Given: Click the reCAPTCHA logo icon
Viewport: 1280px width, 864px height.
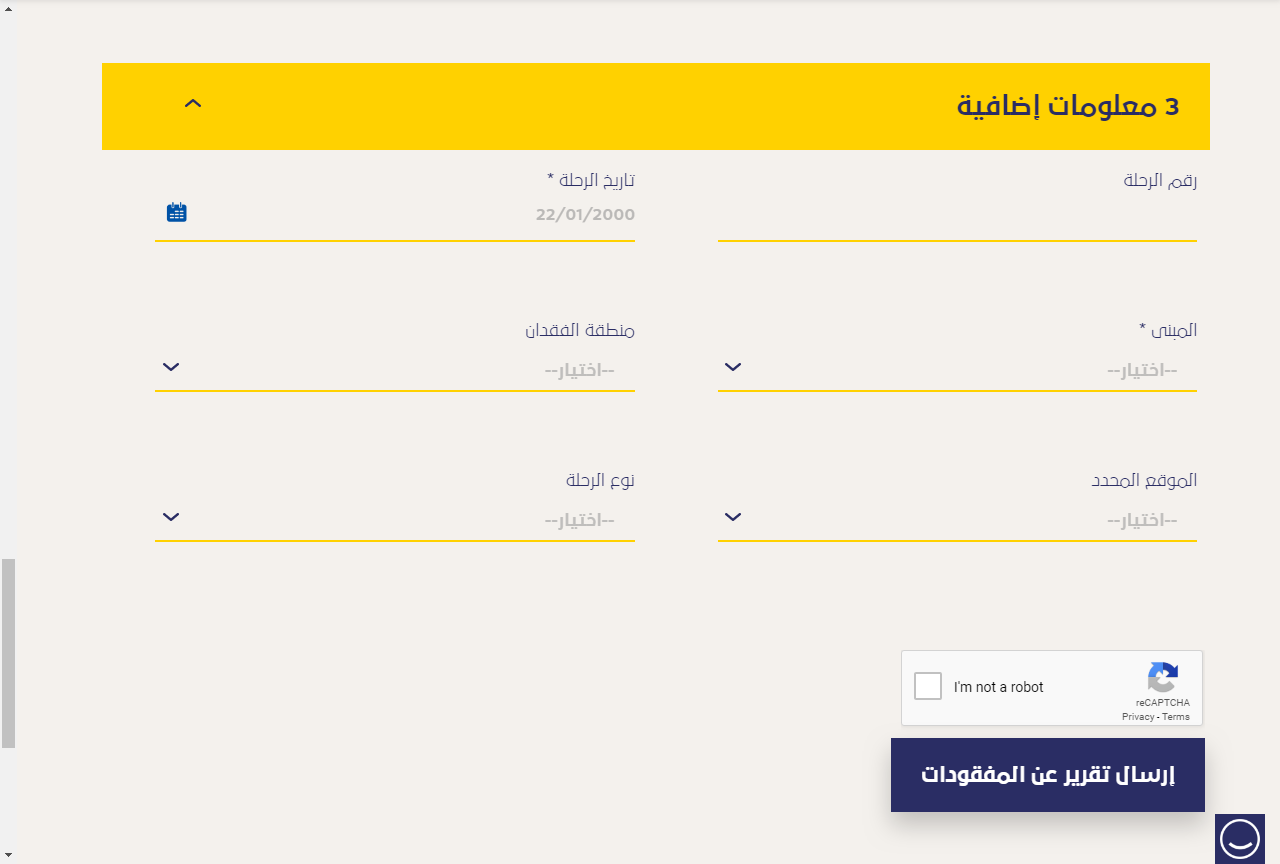Looking at the screenshot, I should pyautogui.click(x=1162, y=677).
